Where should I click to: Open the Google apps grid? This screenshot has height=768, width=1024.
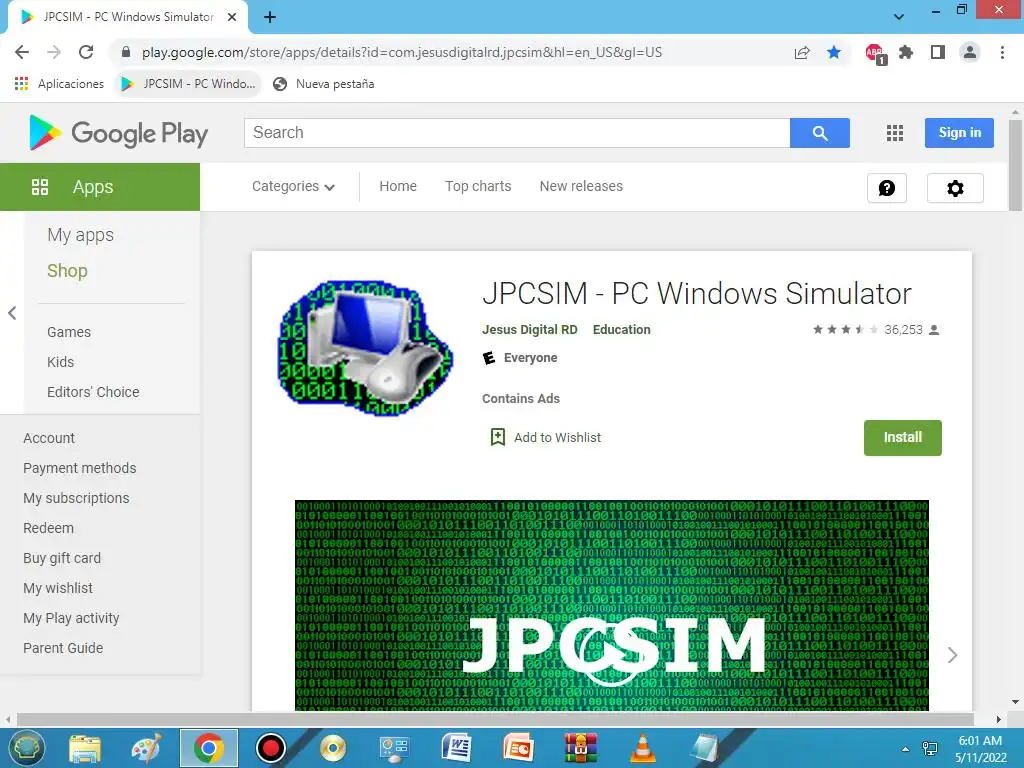click(x=895, y=133)
